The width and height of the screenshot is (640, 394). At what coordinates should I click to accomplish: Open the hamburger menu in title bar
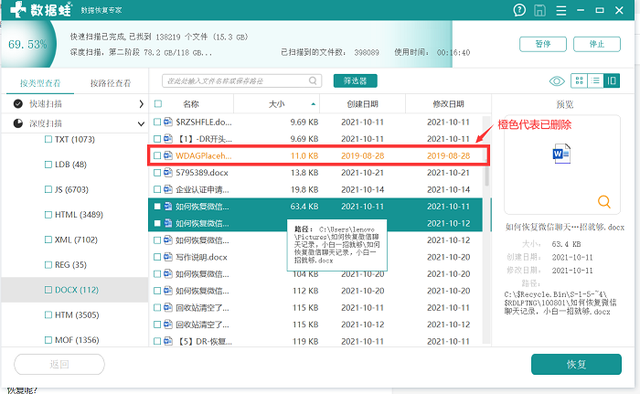click(x=561, y=11)
